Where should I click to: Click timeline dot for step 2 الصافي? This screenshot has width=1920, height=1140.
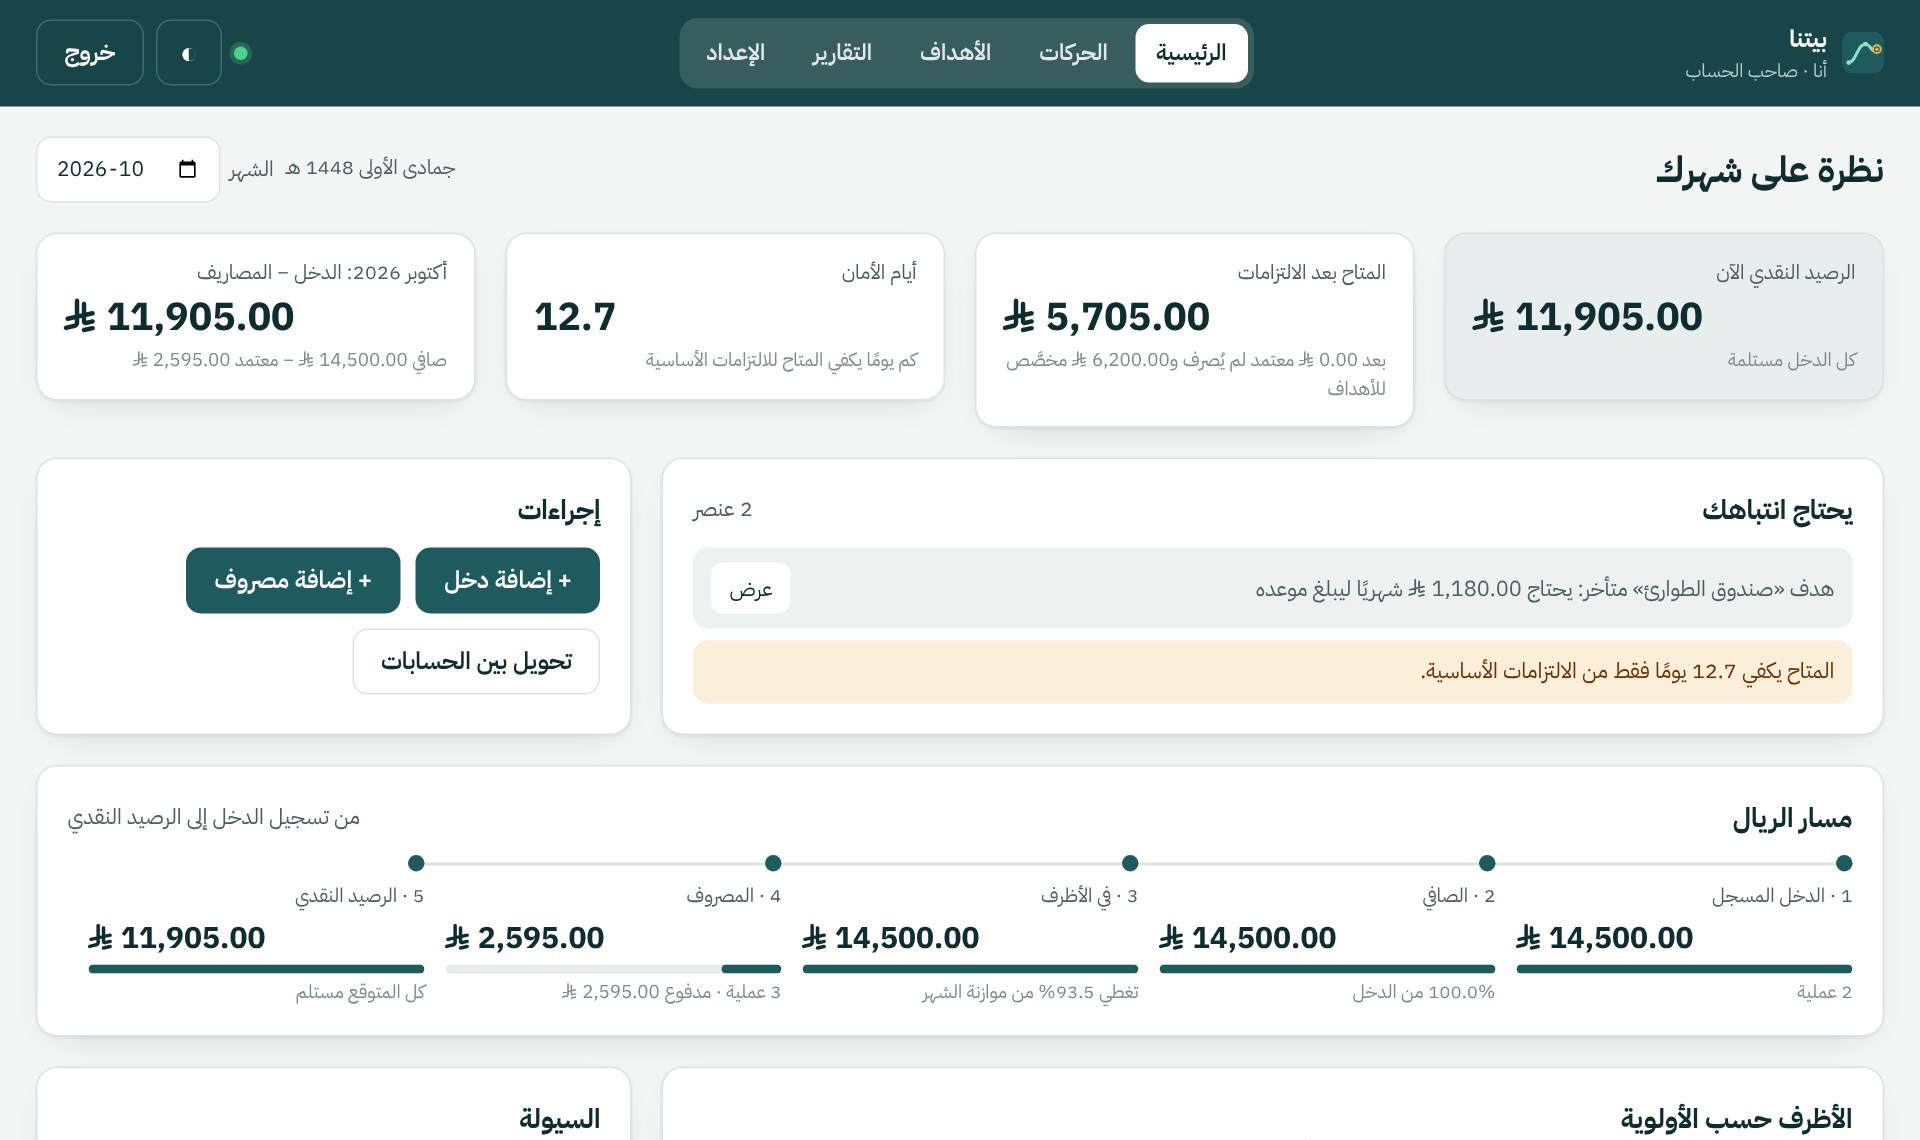(x=1487, y=863)
